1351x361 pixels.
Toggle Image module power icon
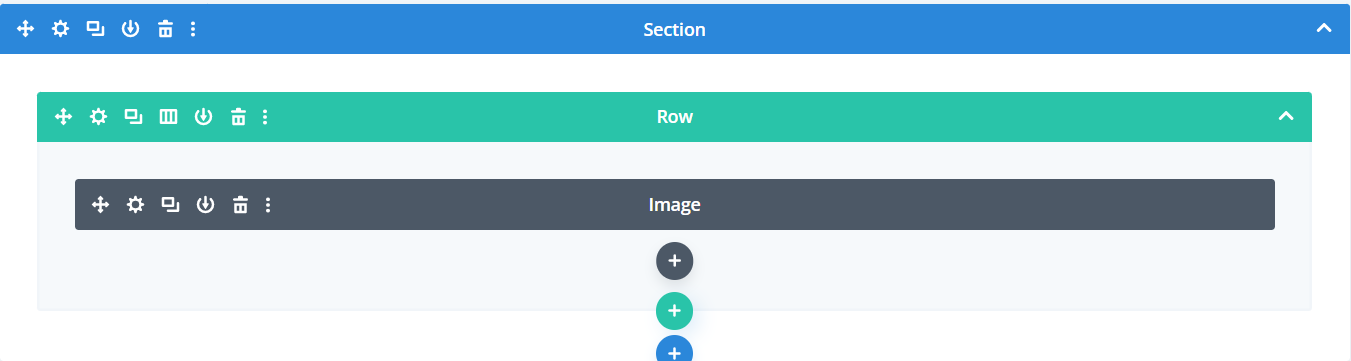(205, 205)
